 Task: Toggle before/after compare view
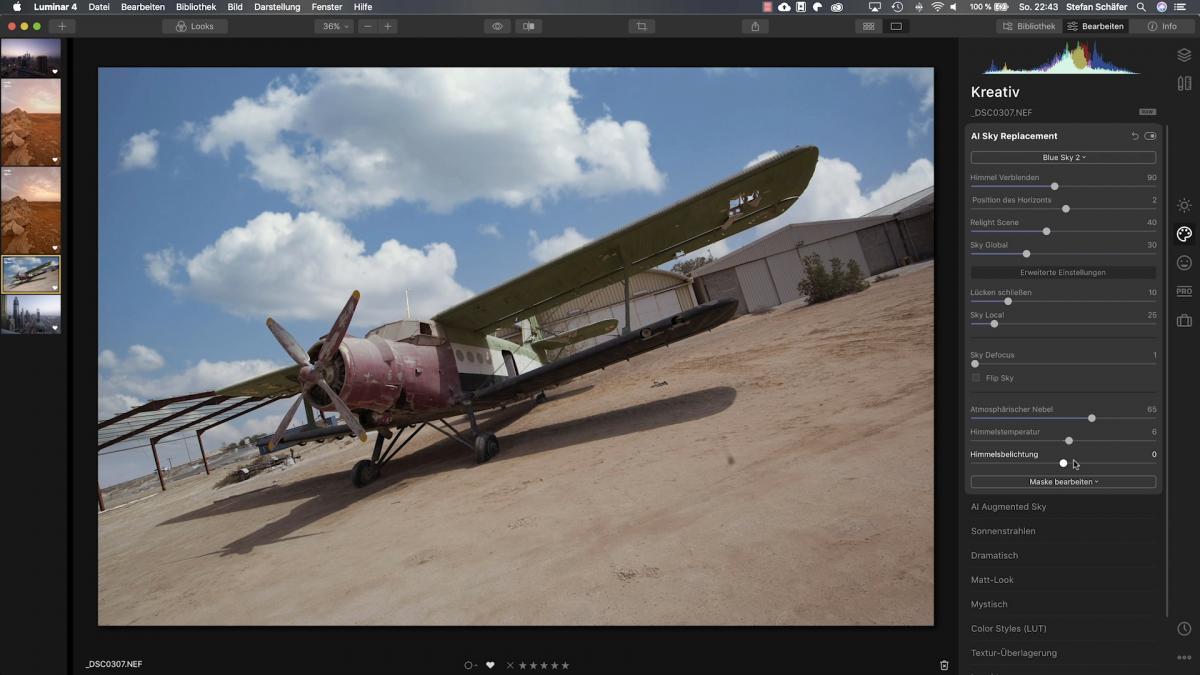(529, 26)
